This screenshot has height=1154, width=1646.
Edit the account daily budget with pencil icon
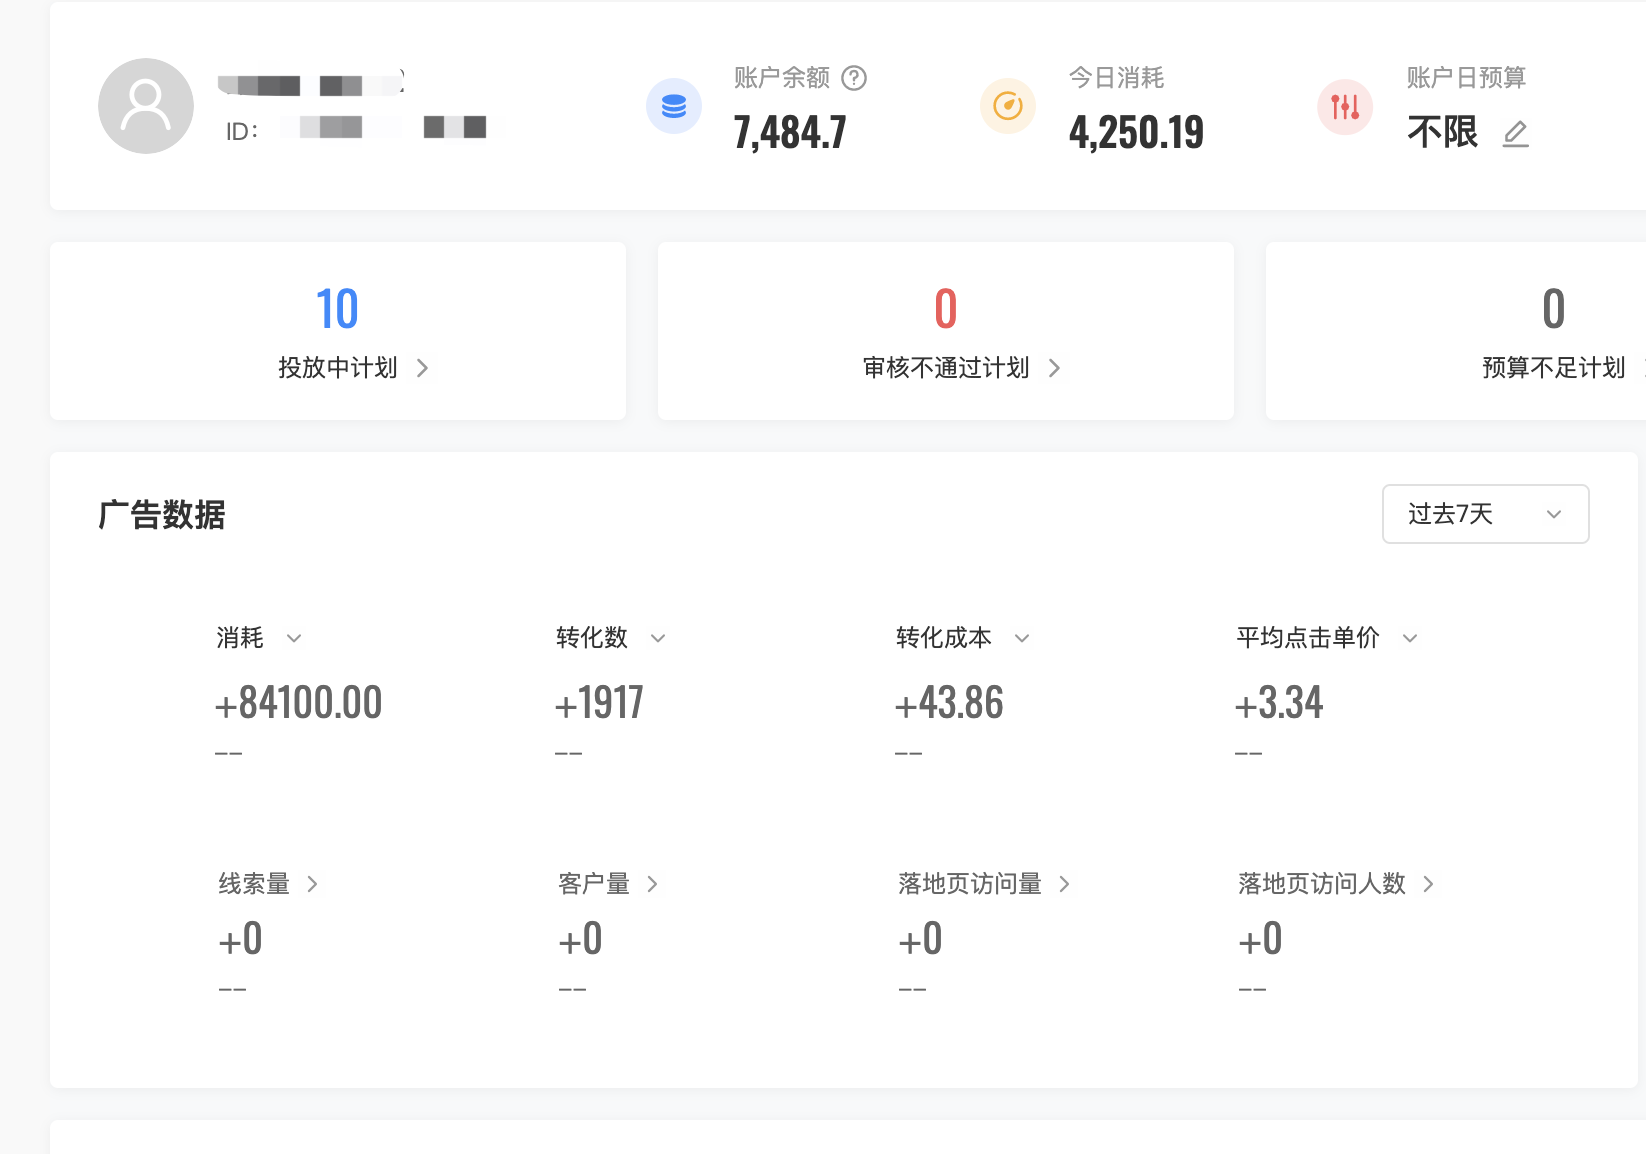pyautogui.click(x=1516, y=133)
